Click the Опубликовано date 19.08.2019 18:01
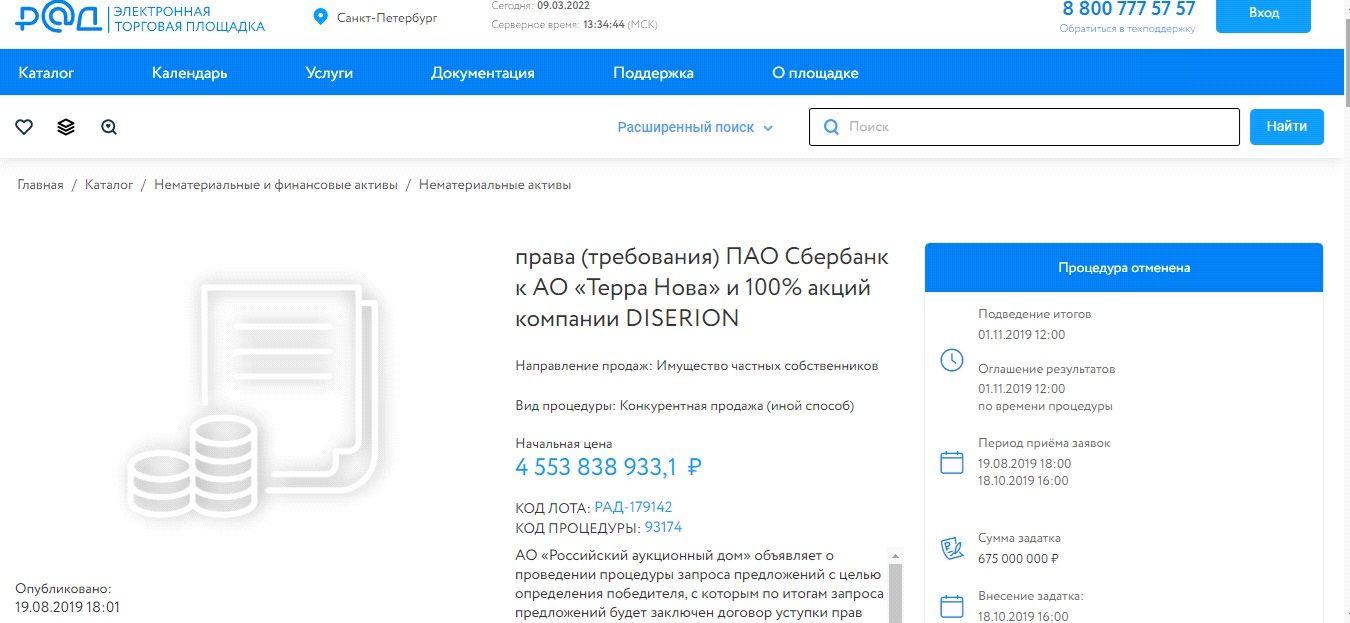The image size is (1350, 623). click(x=67, y=607)
